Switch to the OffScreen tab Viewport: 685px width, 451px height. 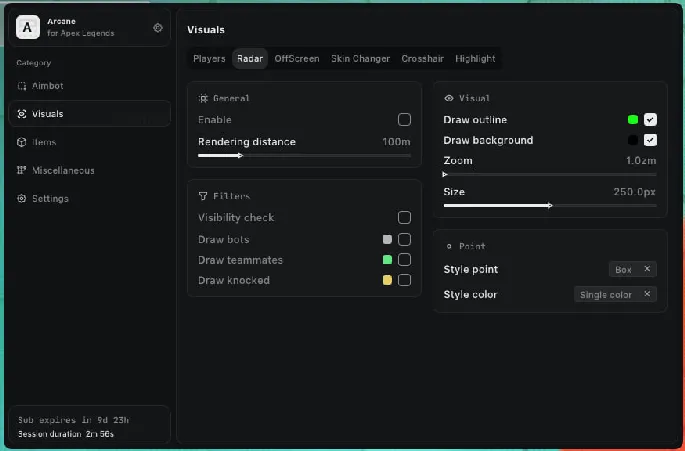coord(297,59)
